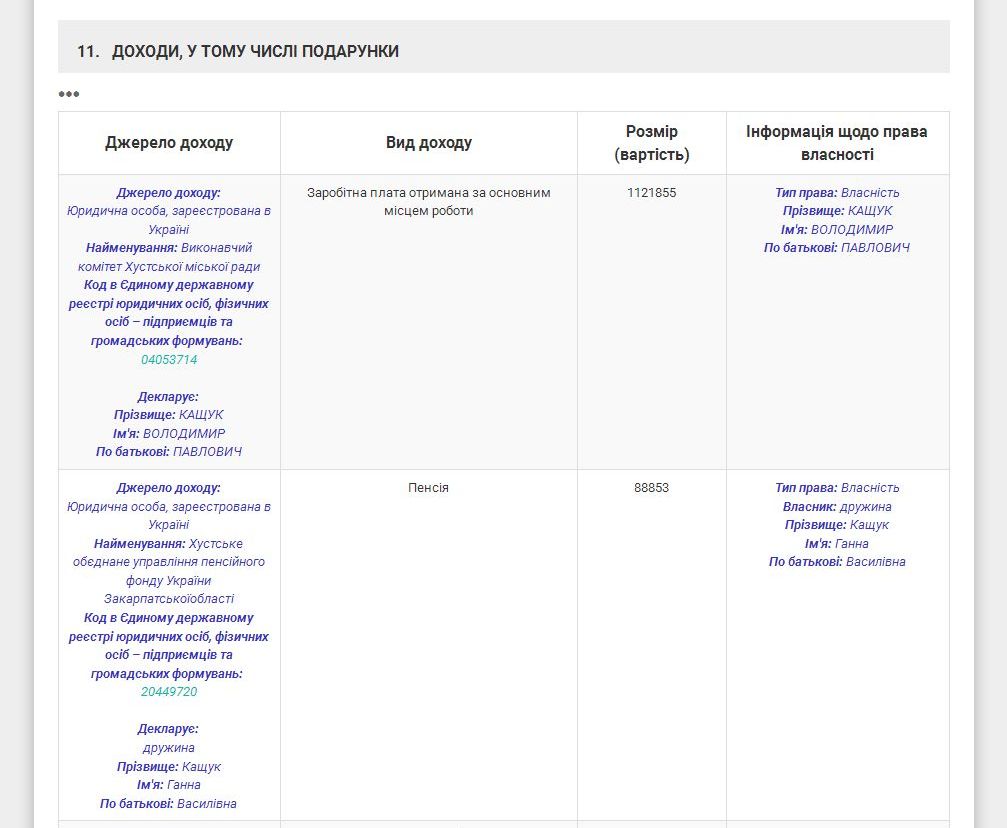Click income type 'Заробітна плата отримана за основним місцем роботи'
Image resolution: width=1007 pixels, height=828 pixels.
click(x=428, y=202)
